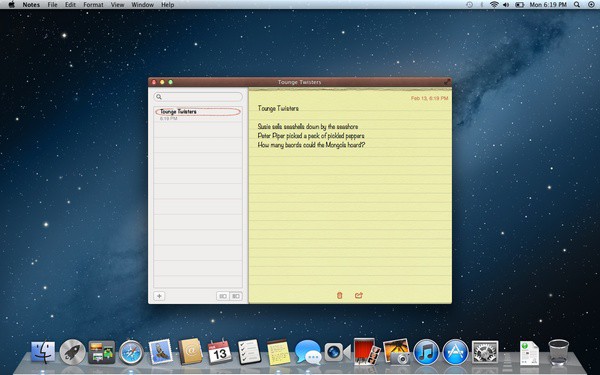The width and height of the screenshot is (600, 375).
Task: Open the App Store dock icon
Action: 455,352
